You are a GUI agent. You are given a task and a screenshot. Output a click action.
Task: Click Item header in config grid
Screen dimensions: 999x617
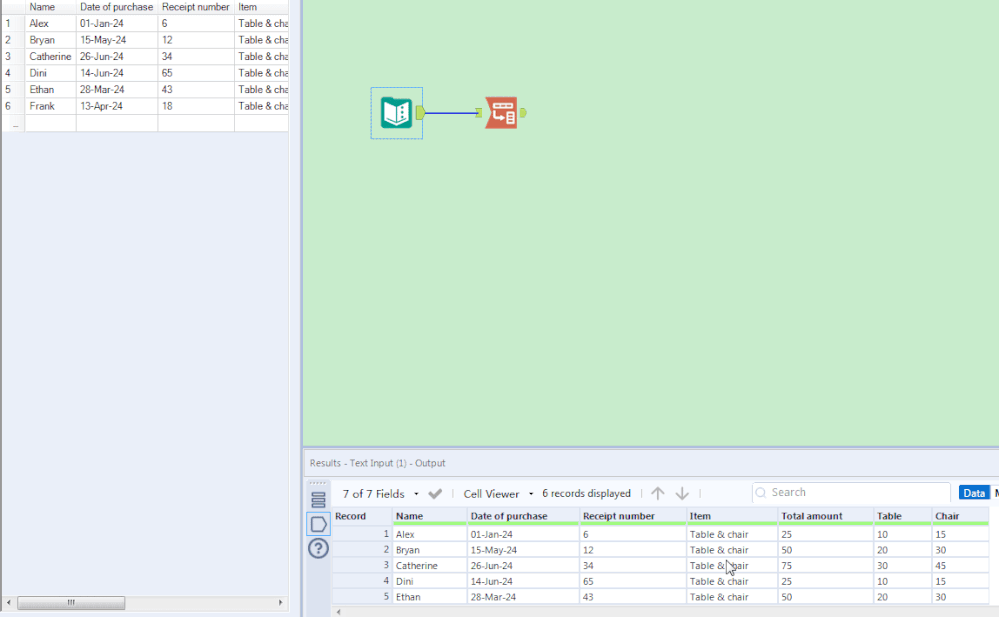pyautogui.click(x=261, y=7)
